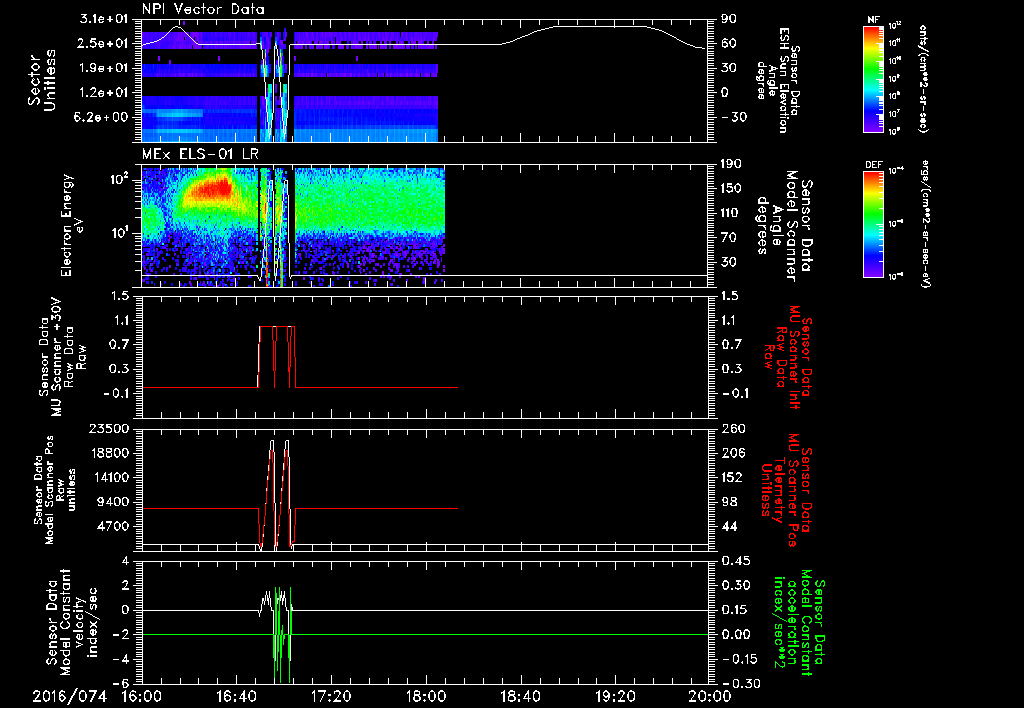Click the '3.1e+01' sector tick value
Screen dimensions: 1024x708
103,19
